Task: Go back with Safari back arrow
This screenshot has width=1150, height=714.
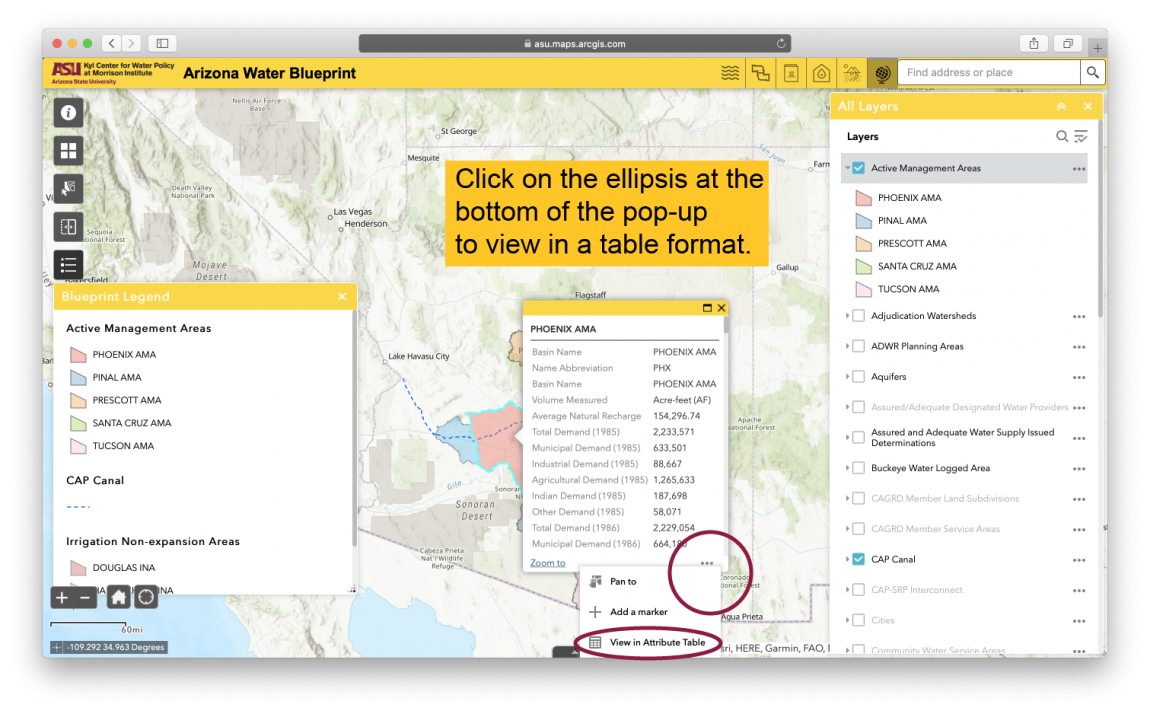Action: (111, 43)
